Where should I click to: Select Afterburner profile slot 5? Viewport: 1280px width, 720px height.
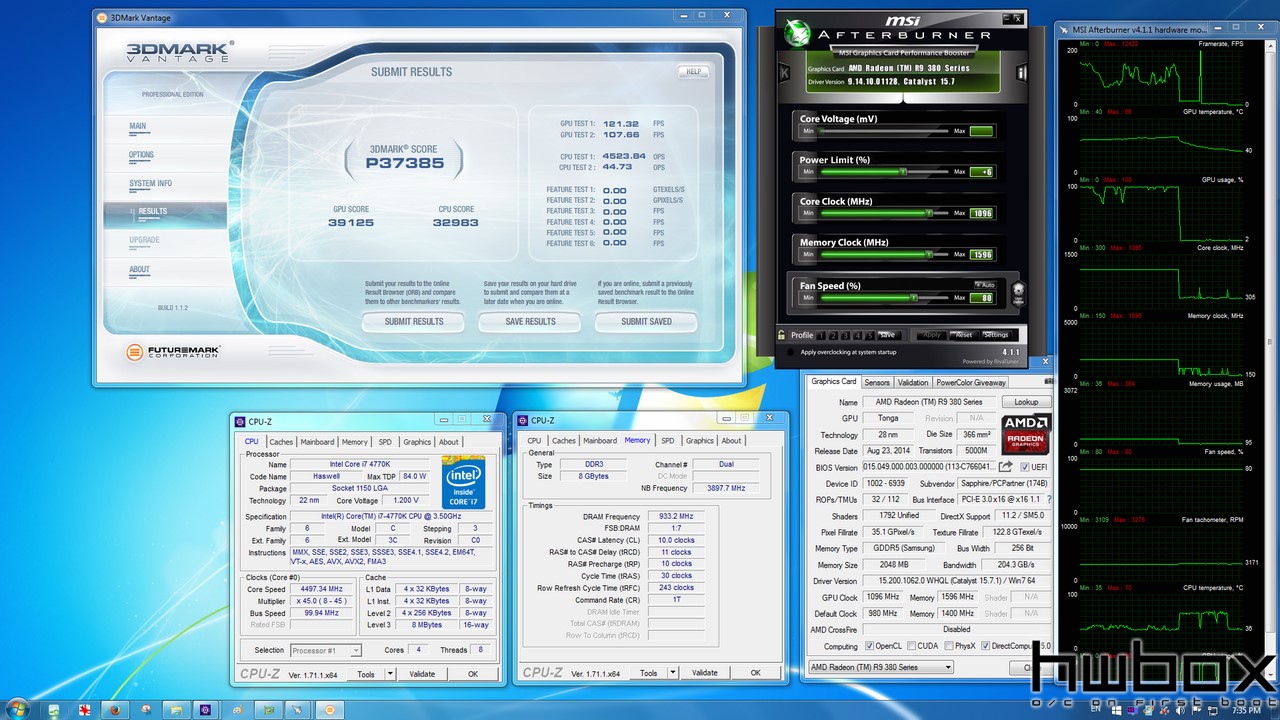click(870, 335)
